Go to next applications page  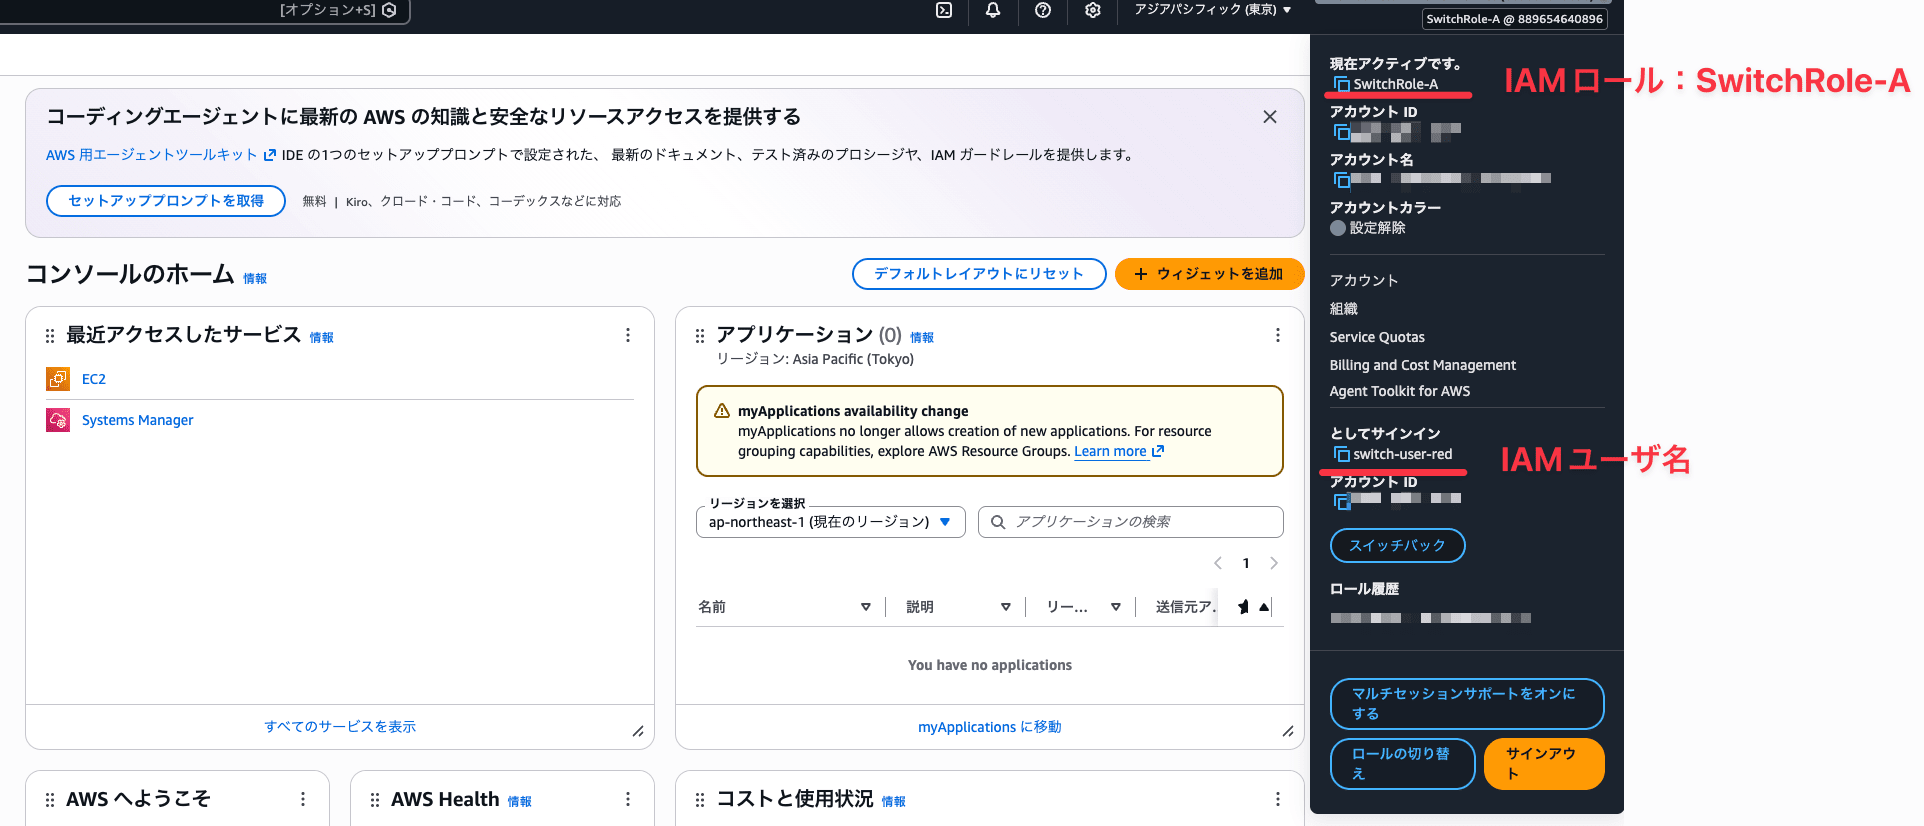tap(1274, 563)
